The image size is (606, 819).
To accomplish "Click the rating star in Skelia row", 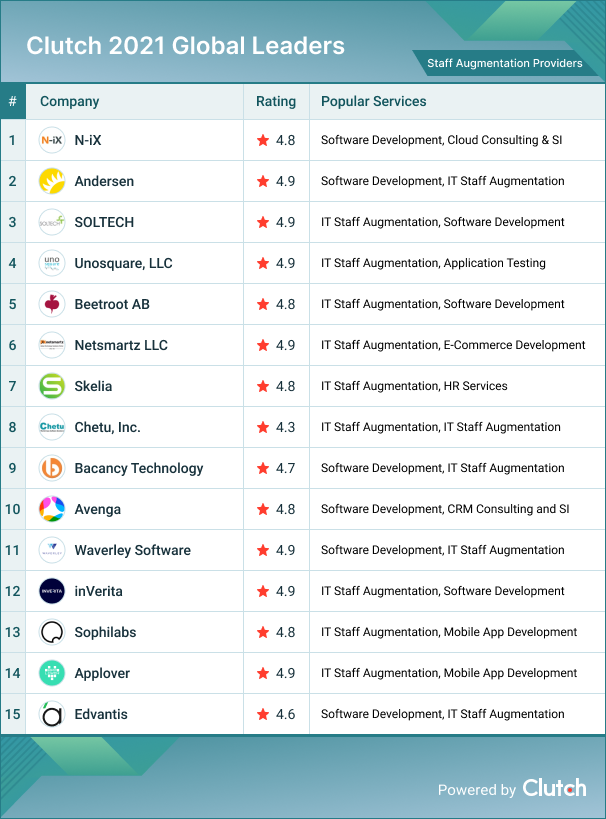I will coord(263,386).
